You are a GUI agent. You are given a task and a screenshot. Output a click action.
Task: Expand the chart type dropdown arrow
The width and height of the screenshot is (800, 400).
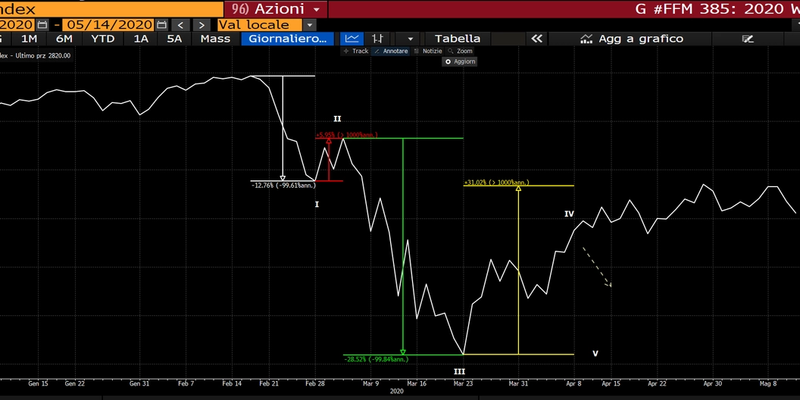(410, 39)
